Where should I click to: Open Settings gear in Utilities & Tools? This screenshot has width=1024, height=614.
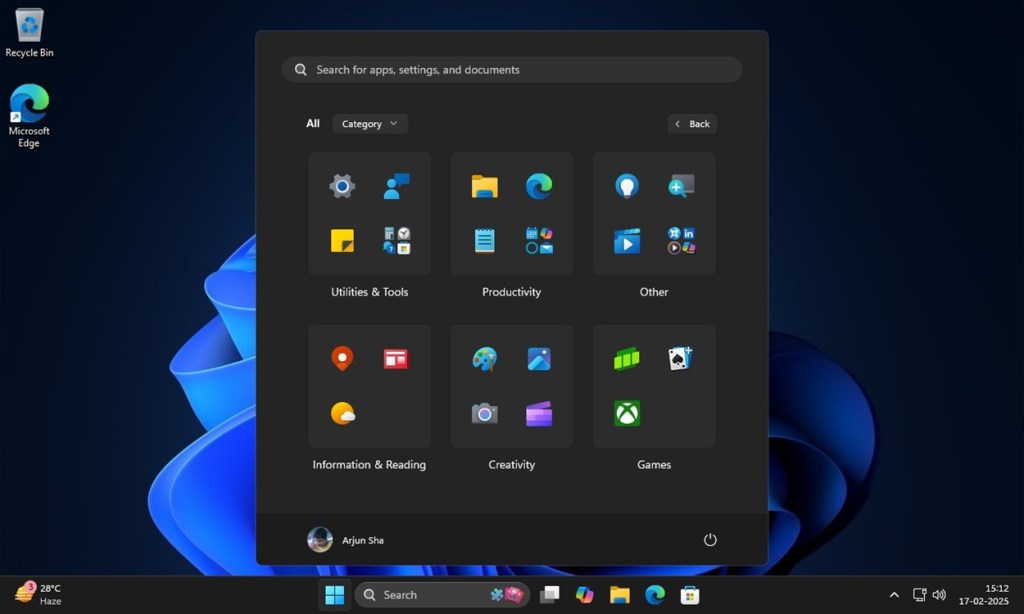point(342,186)
